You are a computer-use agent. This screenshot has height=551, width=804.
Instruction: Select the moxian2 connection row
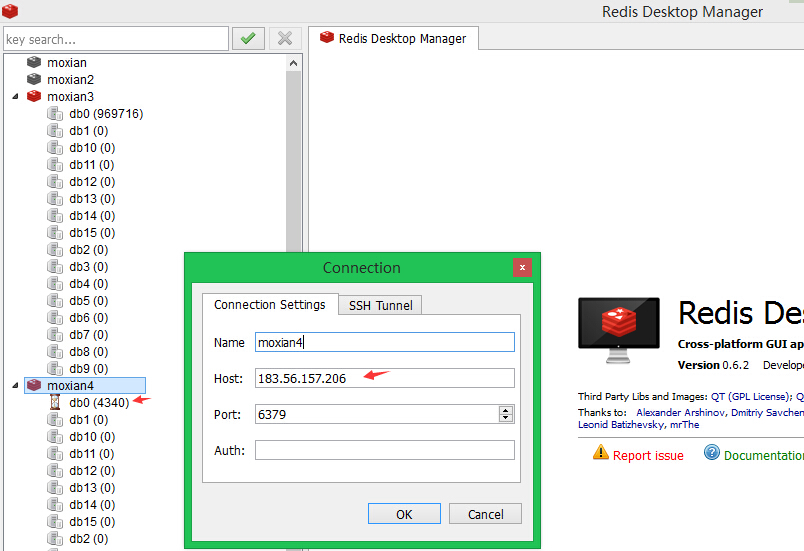pyautogui.click(x=70, y=79)
